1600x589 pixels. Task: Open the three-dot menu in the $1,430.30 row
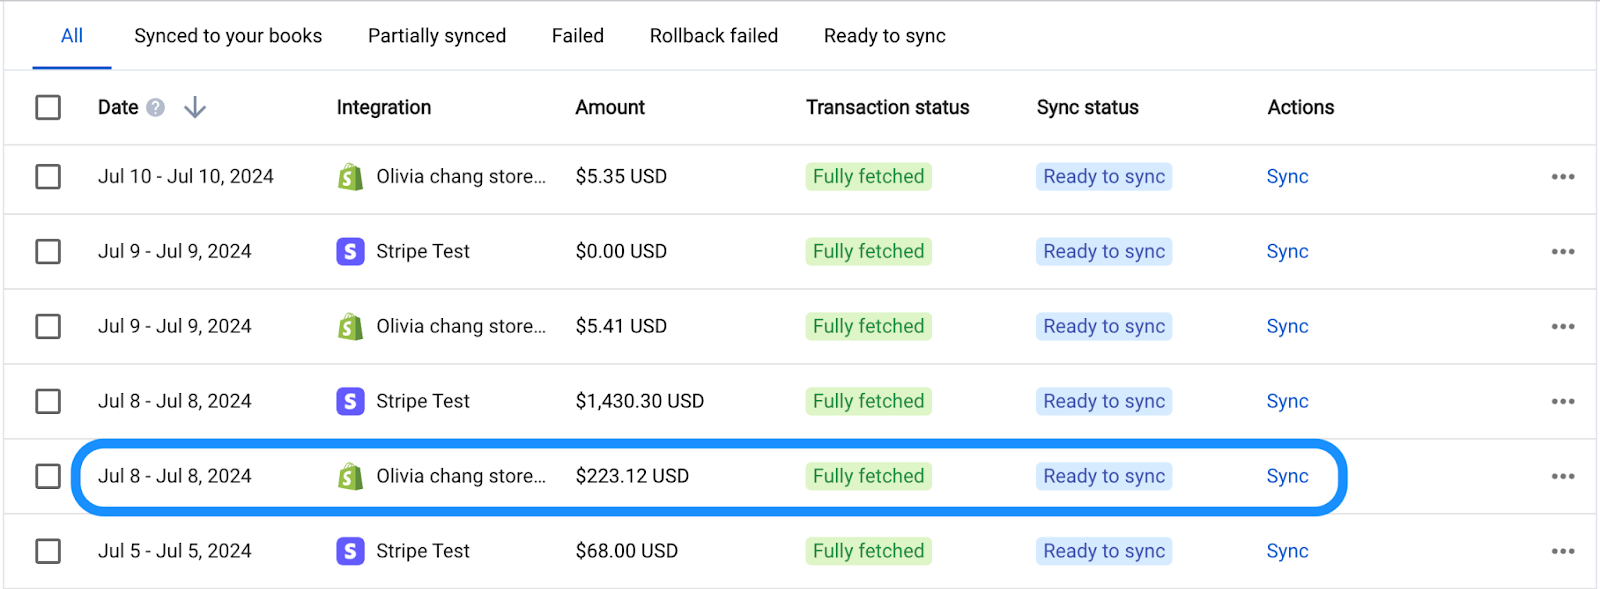pyautogui.click(x=1563, y=402)
